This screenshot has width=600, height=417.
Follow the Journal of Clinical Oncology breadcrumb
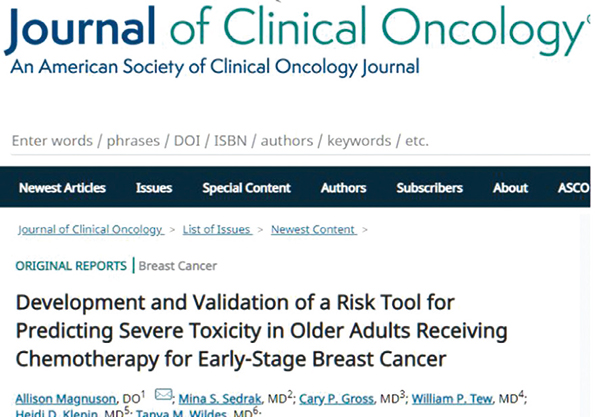[91, 230]
